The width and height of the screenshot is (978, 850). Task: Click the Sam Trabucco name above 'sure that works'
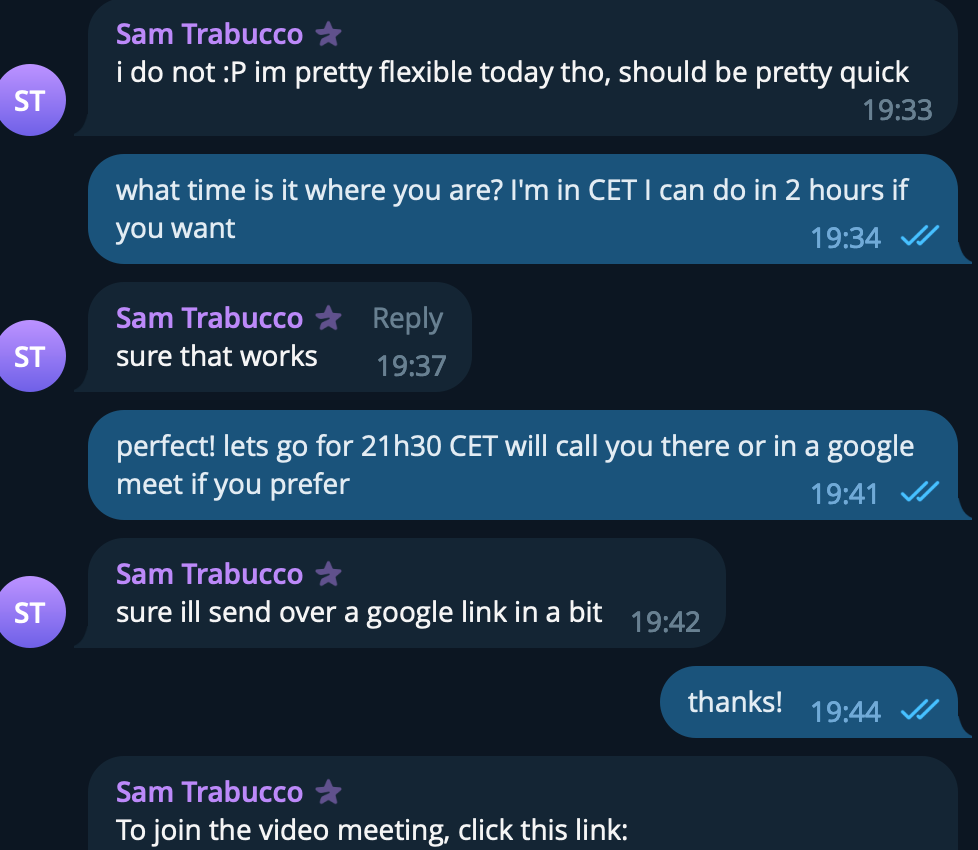[x=209, y=319]
